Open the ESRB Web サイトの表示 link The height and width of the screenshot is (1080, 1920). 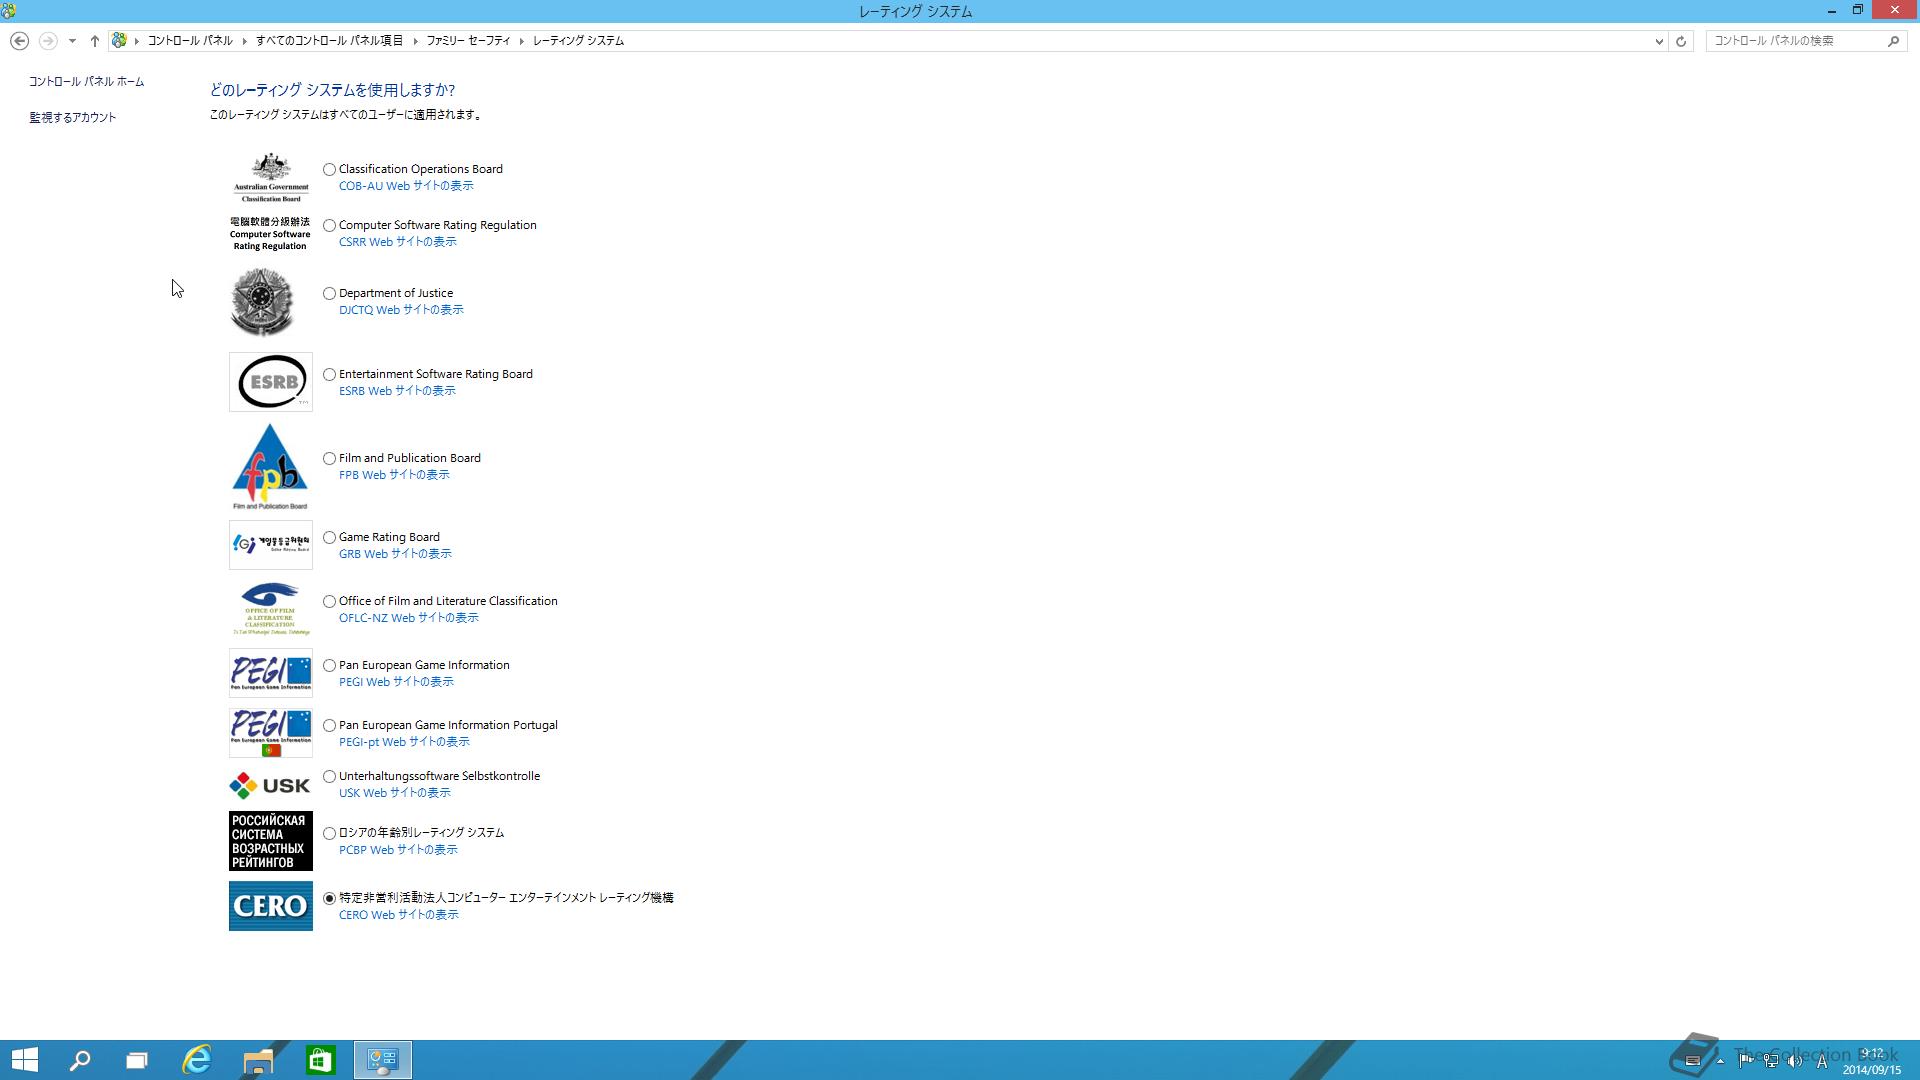pyautogui.click(x=397, y=391)
